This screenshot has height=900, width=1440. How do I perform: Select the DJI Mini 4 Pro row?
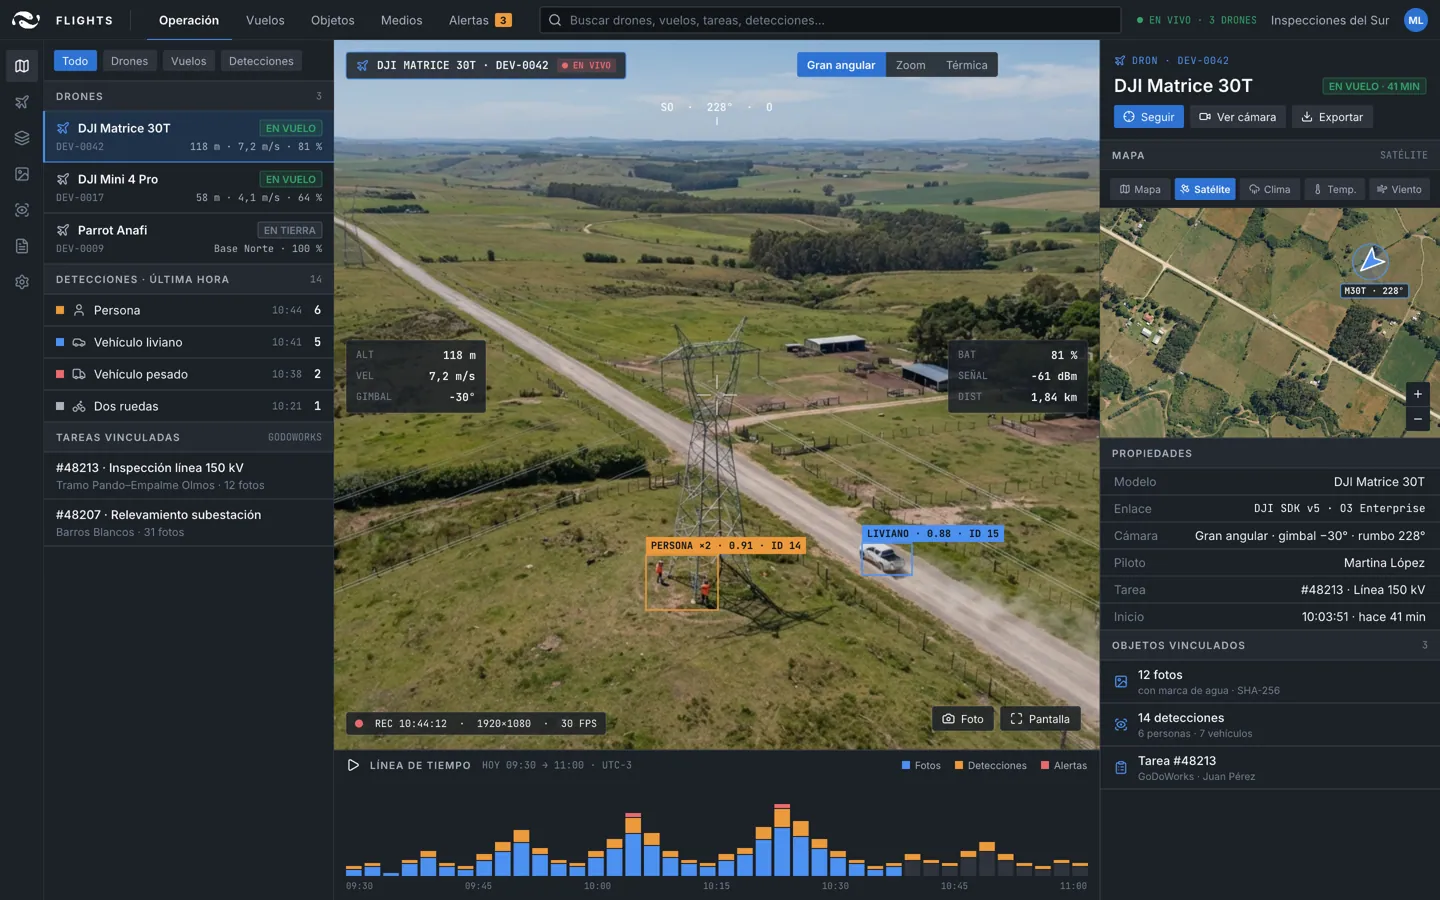pos(188,187)
